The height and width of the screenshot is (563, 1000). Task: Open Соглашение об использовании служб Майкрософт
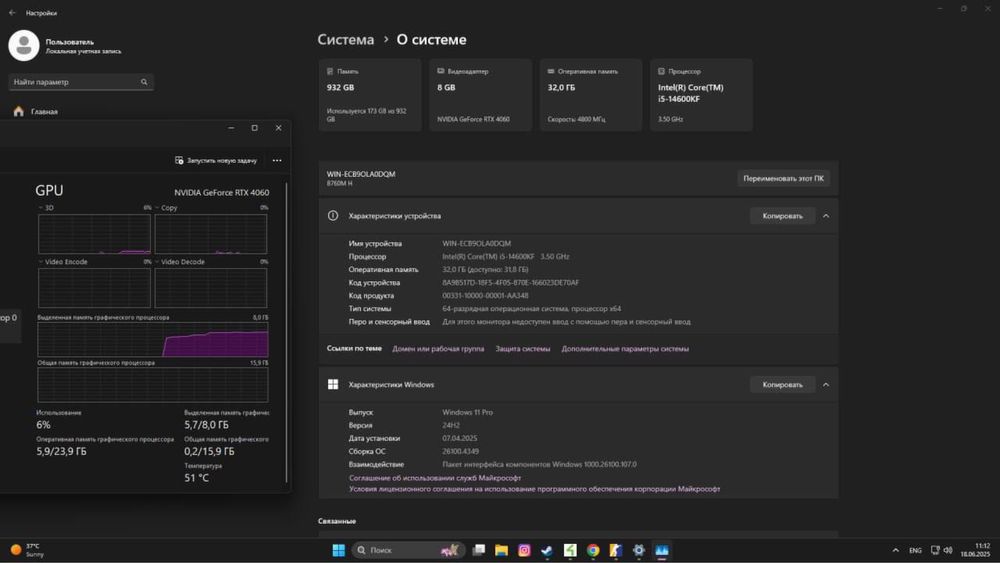coord(435,478)
